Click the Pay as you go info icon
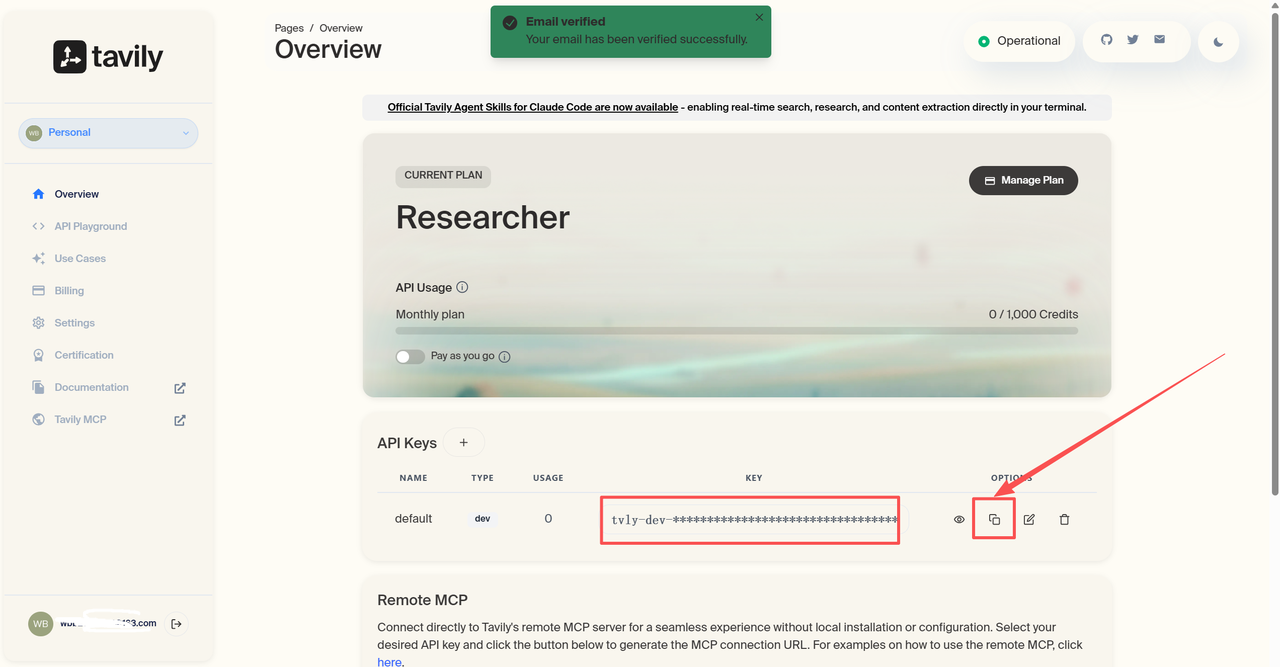The height and width of the screenshot is (667, 1280). (504, 357)
